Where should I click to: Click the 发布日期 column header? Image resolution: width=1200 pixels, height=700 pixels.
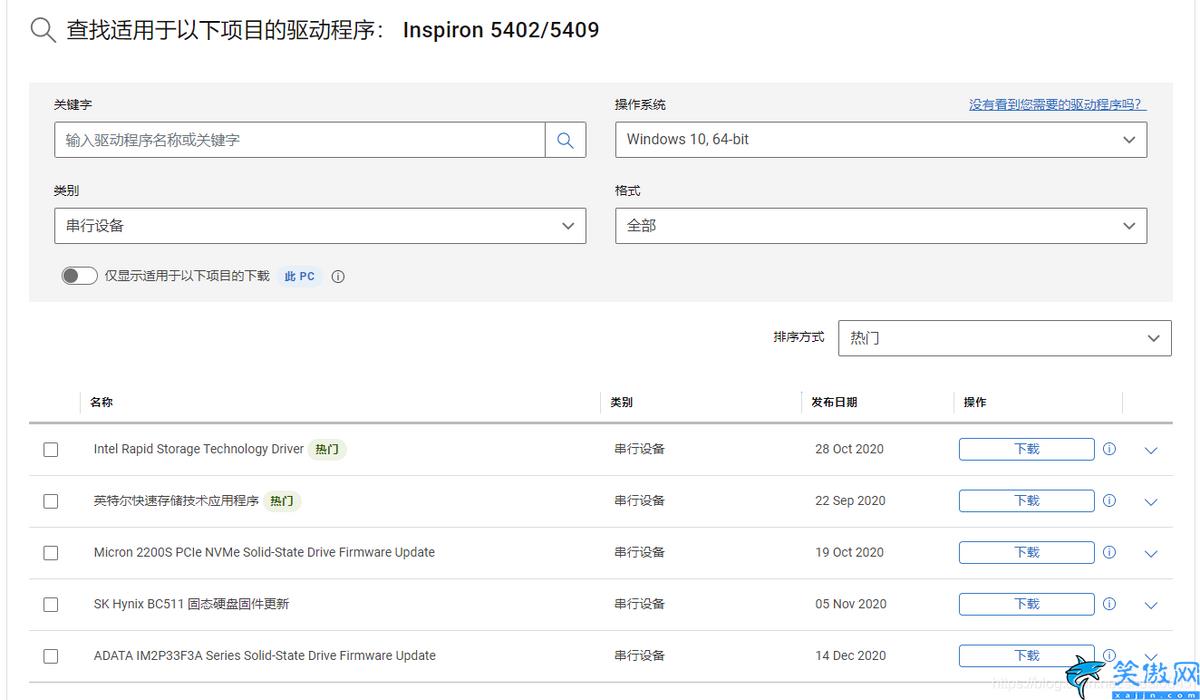pos(834,402)
